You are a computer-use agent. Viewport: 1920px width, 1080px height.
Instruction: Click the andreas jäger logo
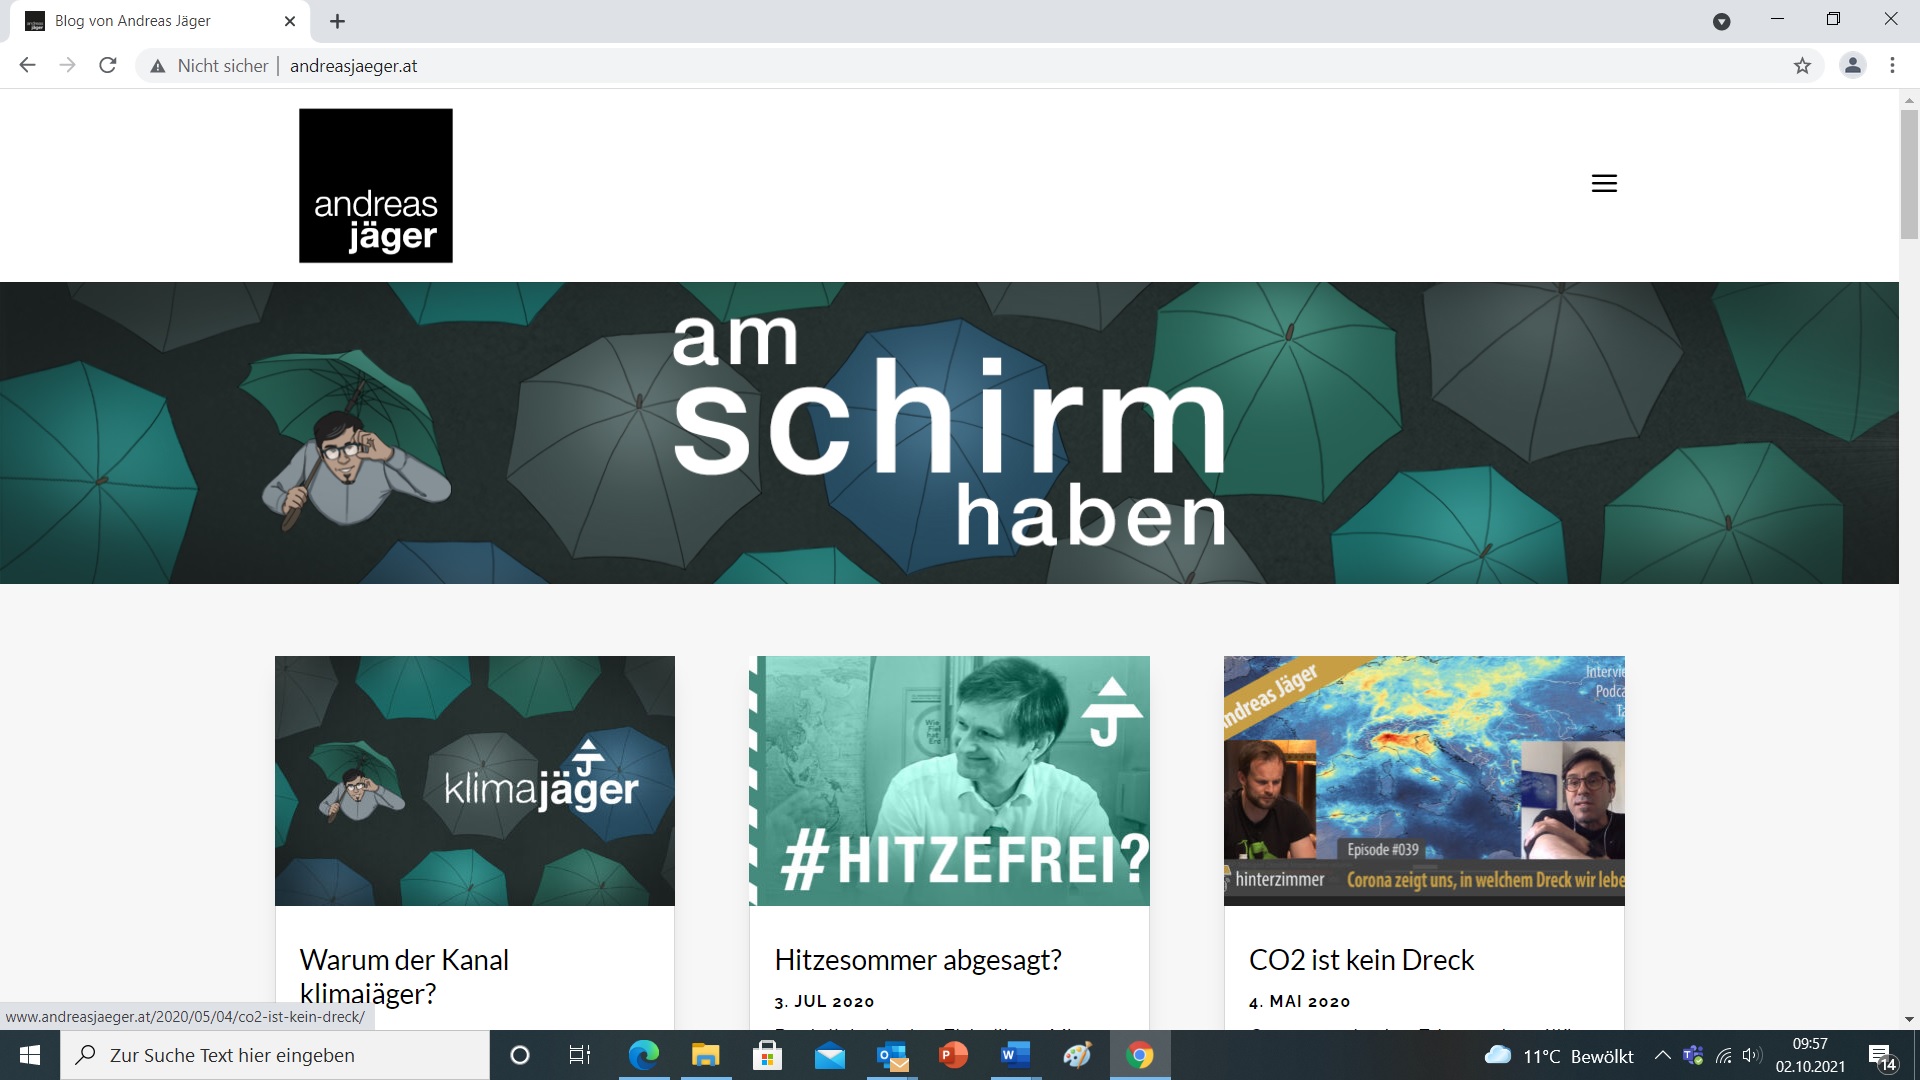(375, 186)
